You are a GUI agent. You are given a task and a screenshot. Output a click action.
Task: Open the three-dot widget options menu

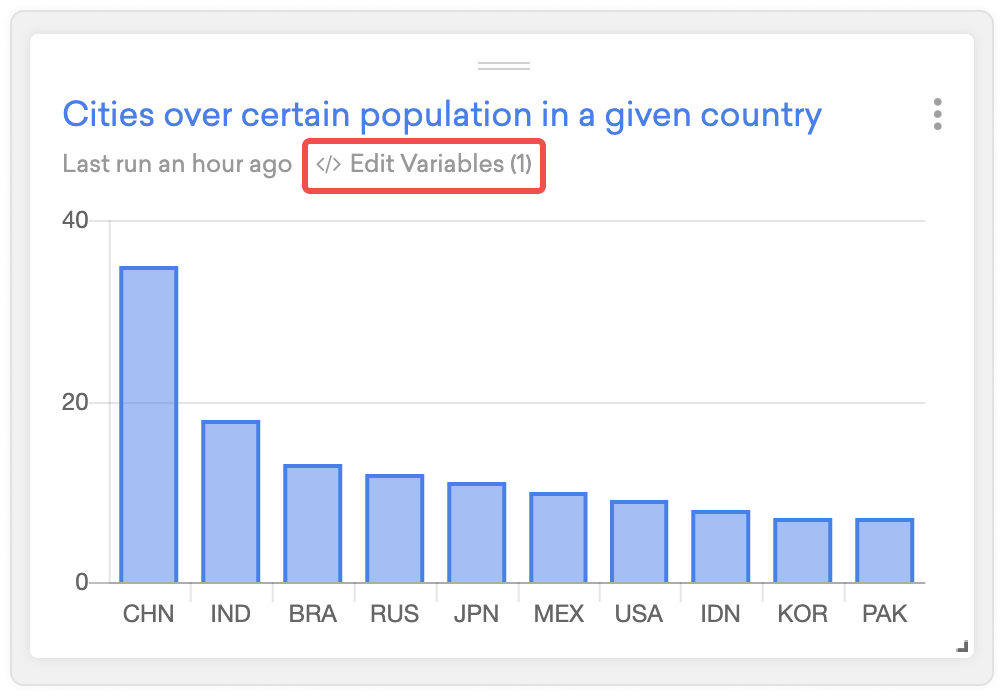[937, 115]
